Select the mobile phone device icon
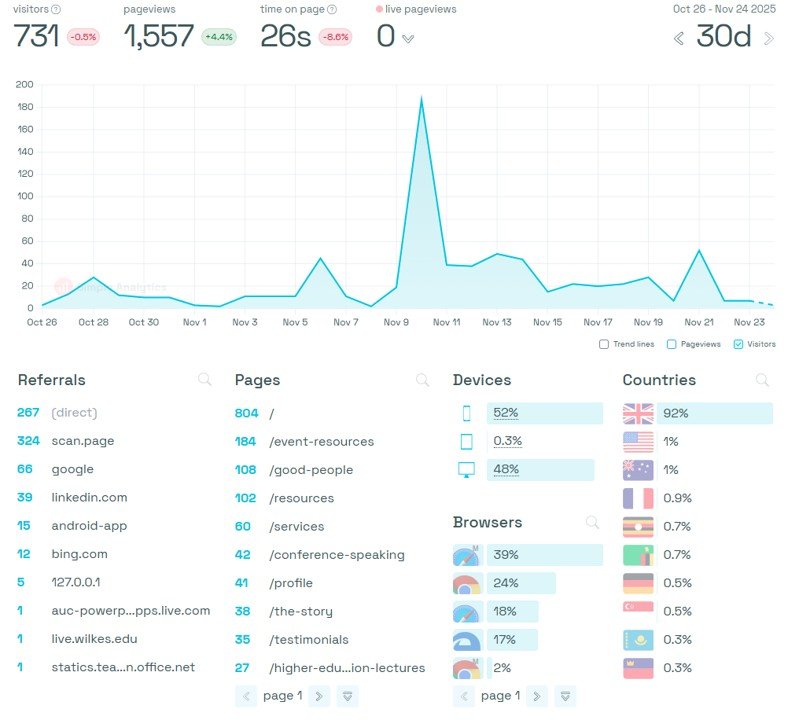This screenshot has width=788, height=720. point(466,413)
